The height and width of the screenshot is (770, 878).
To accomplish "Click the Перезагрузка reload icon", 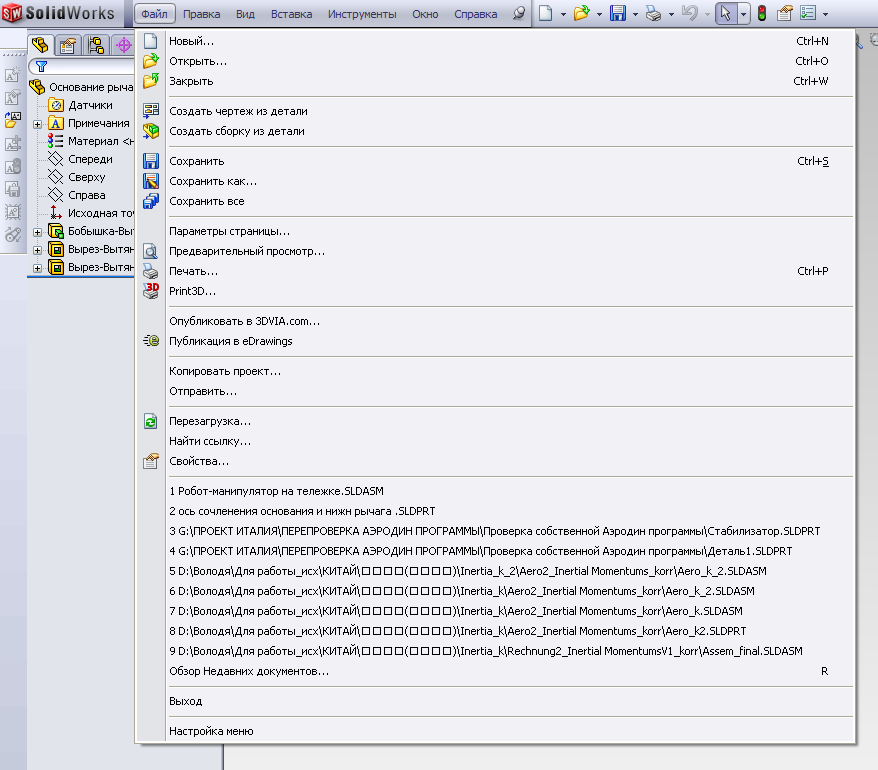I will point(151,421).
